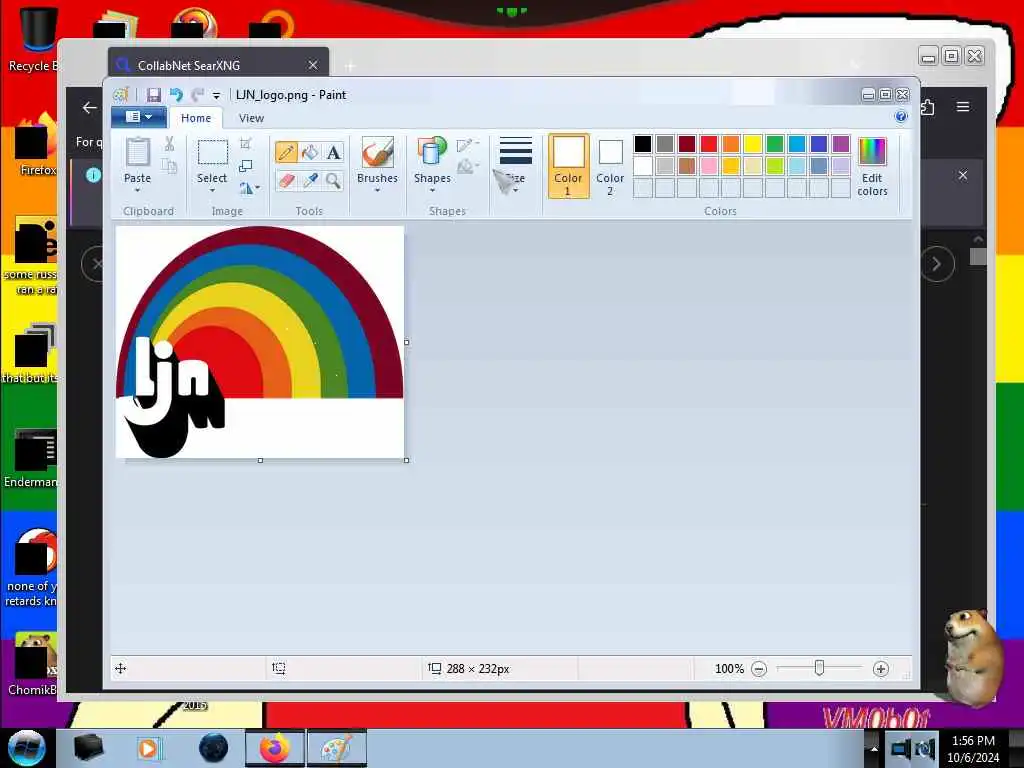The image size is (1024, 768).
Task: Expand the Brushes dropdown arrow
Action: tap(377, 191)
